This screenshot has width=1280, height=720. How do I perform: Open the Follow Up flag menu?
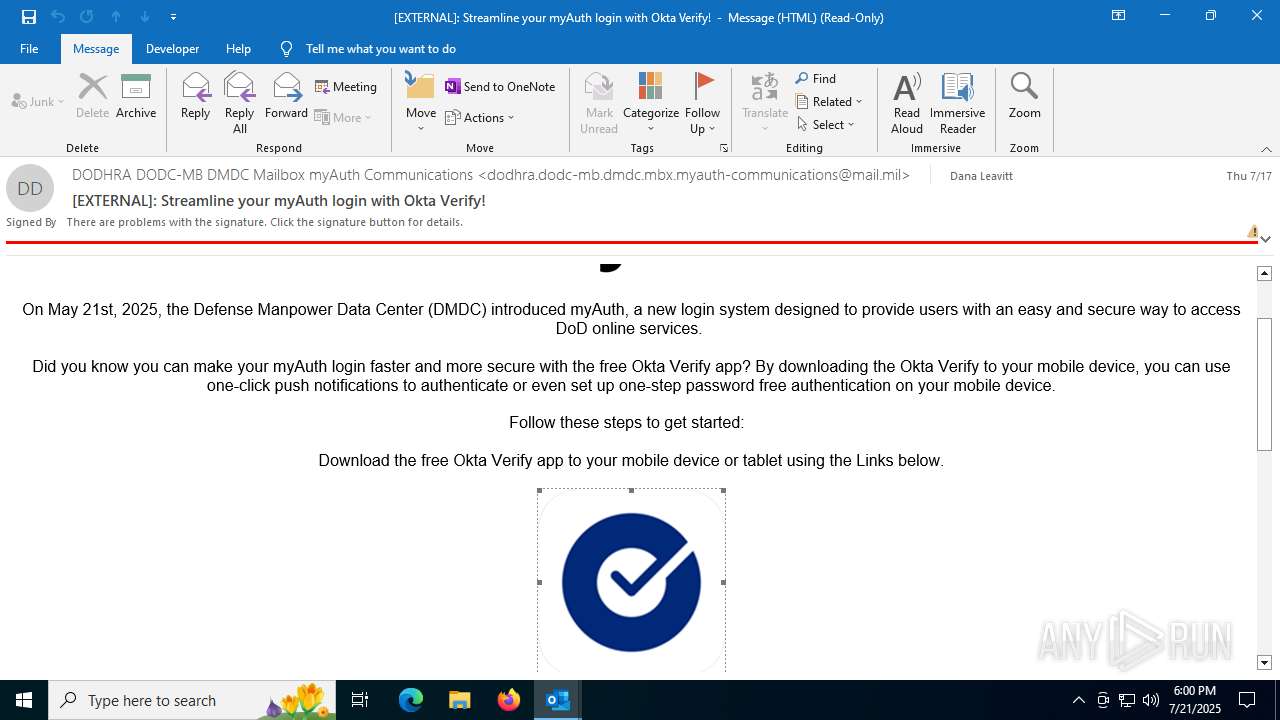[x=703, y=103]
